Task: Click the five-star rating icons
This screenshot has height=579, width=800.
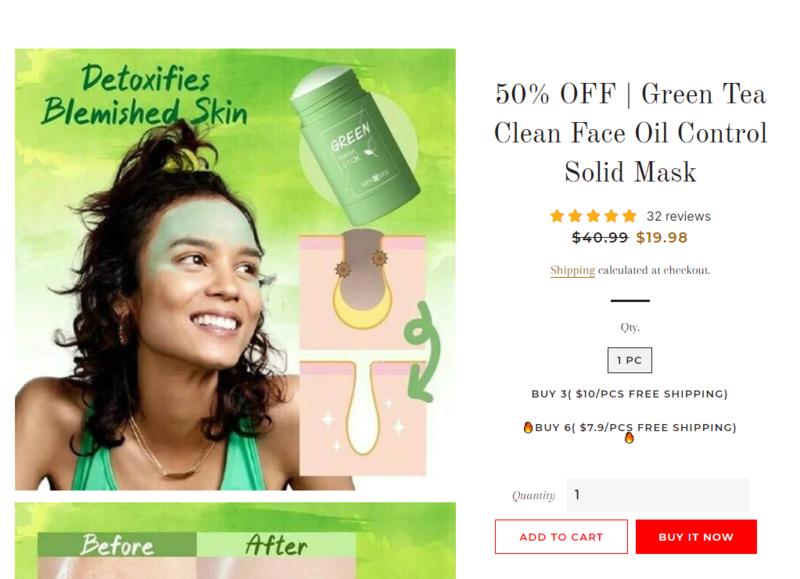Action: [593, 216]
